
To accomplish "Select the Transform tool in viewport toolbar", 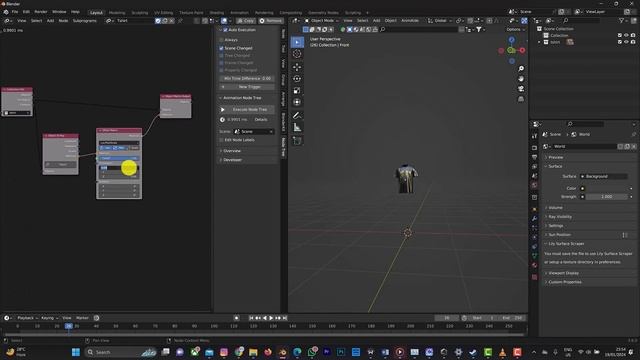I will [x=297, y=102].
